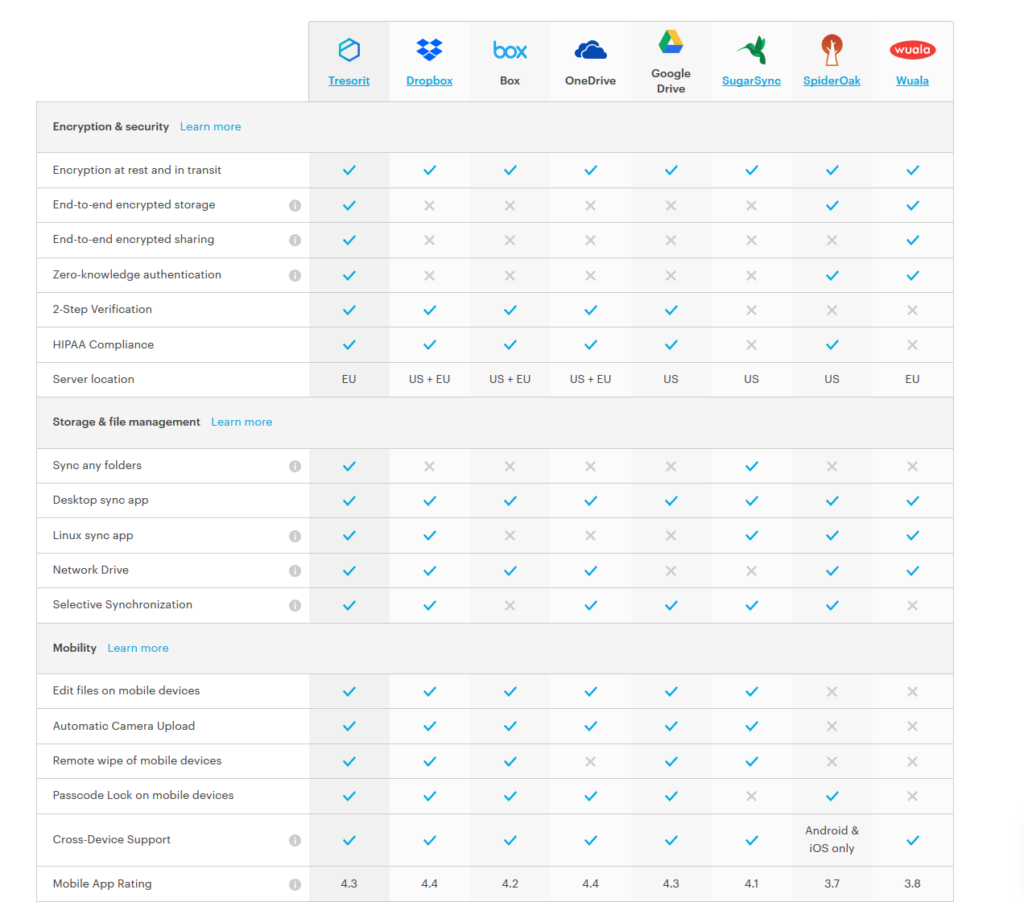The width and height of the screenshot is (1024, 902).
Task: Click info icon beside End-to-end encrypted storage
Action: (295, 205)
